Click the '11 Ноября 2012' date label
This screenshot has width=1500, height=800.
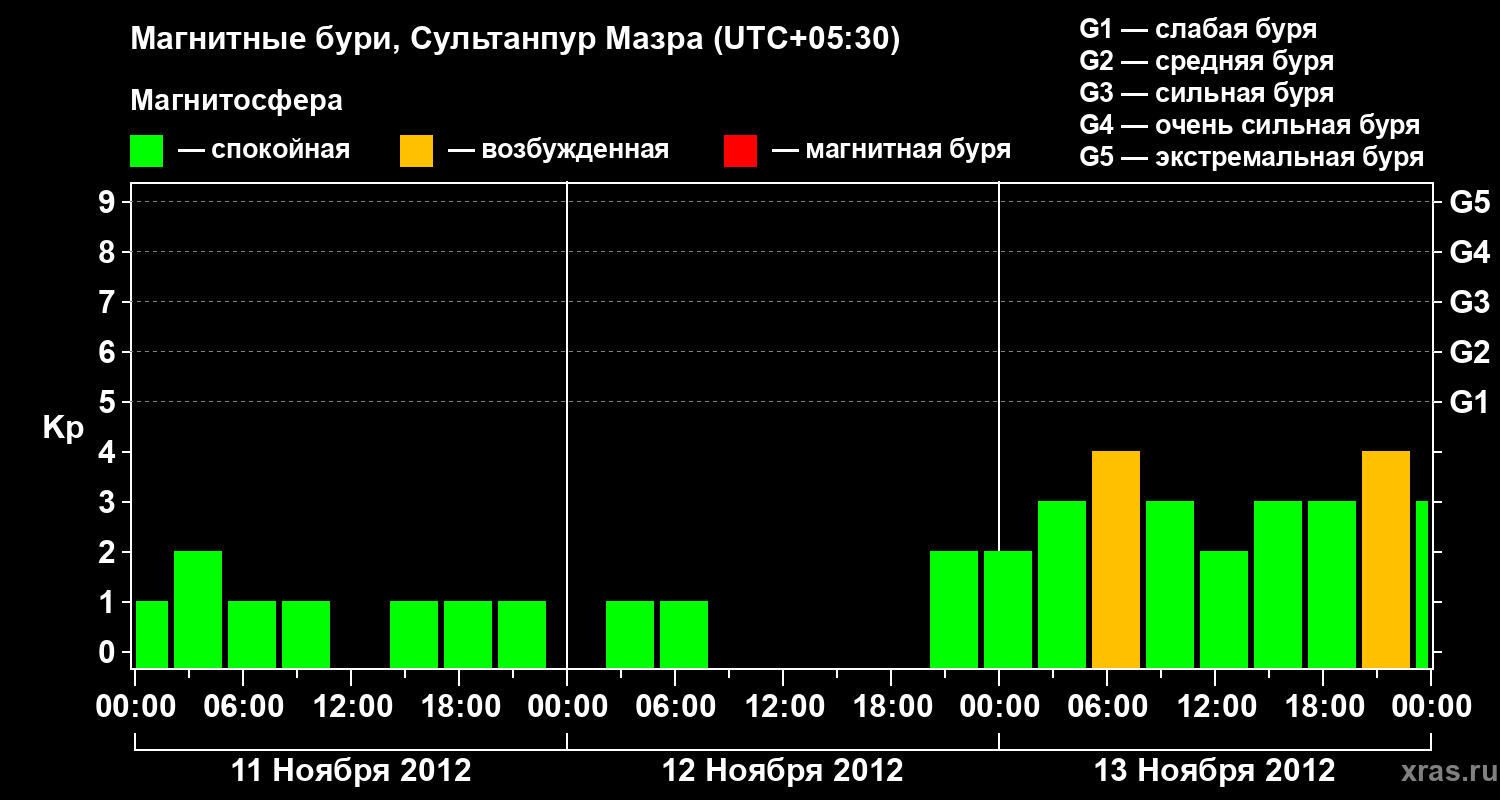351,771
